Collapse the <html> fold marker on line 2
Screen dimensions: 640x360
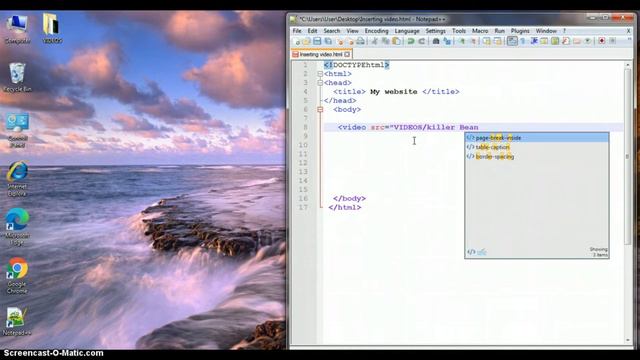(x=320, y=74)
